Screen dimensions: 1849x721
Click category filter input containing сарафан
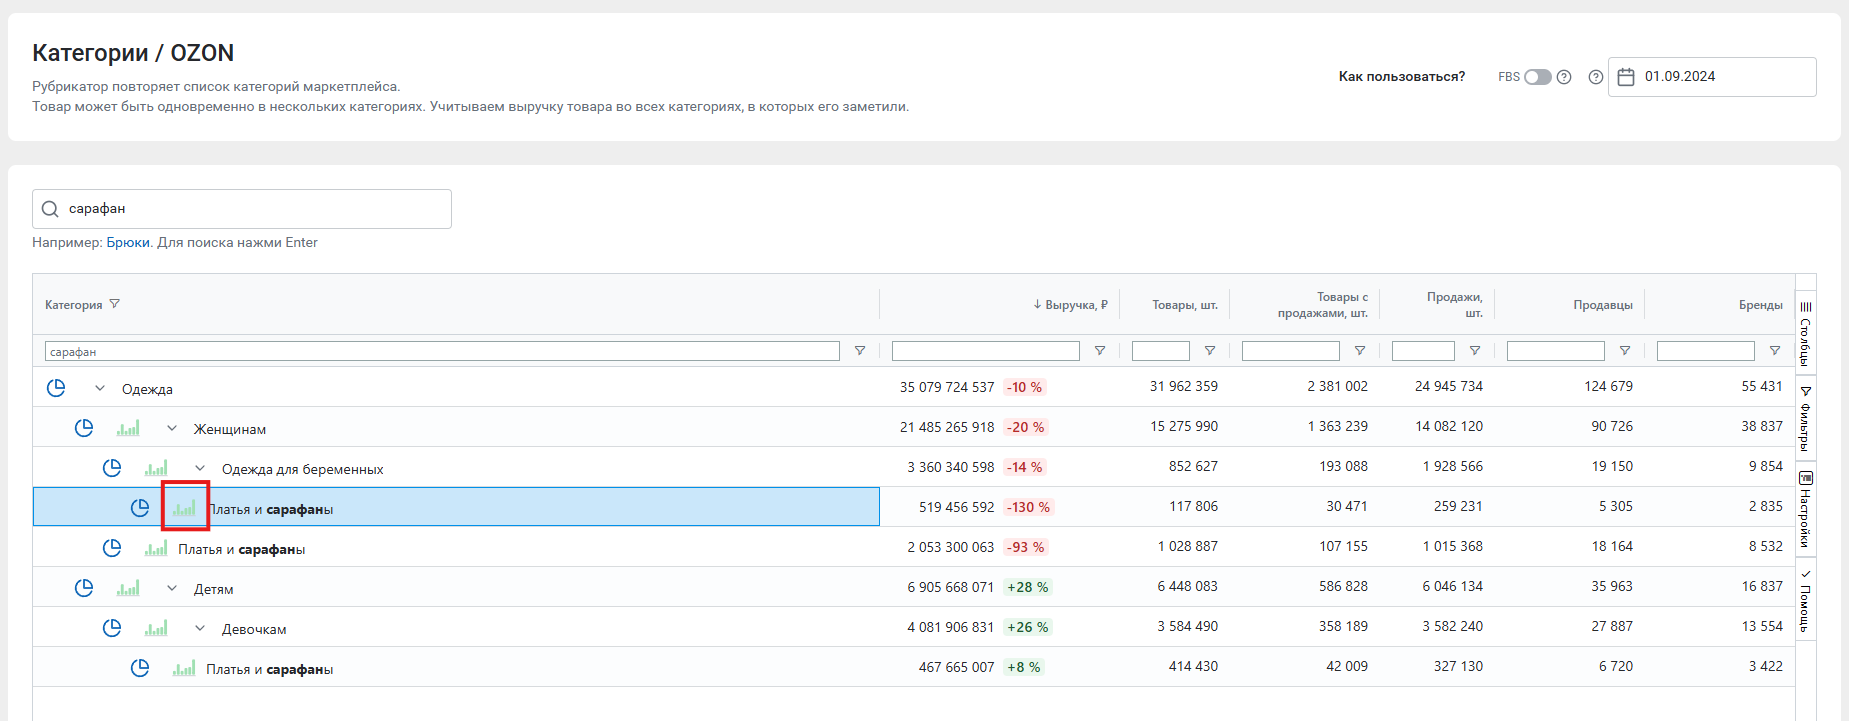click(442, 351)
